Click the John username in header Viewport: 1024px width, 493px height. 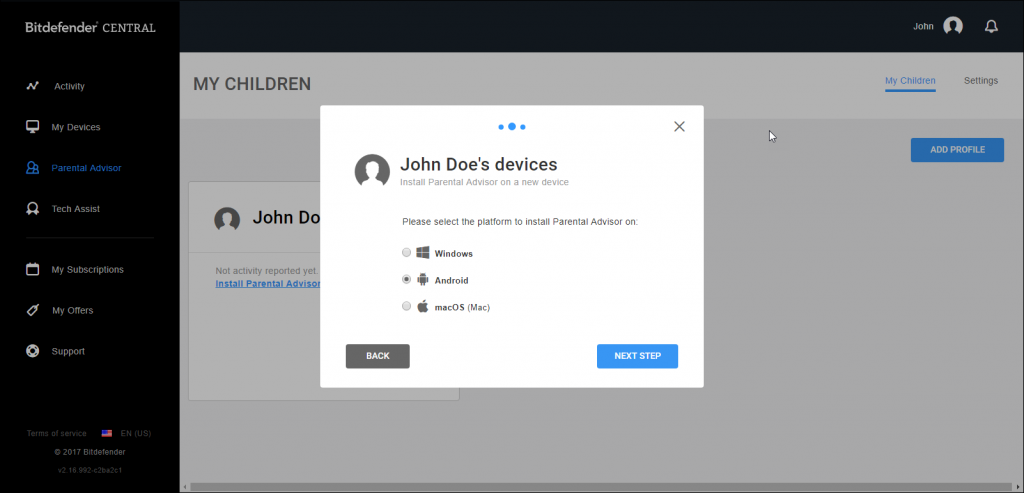click(923, 27)
